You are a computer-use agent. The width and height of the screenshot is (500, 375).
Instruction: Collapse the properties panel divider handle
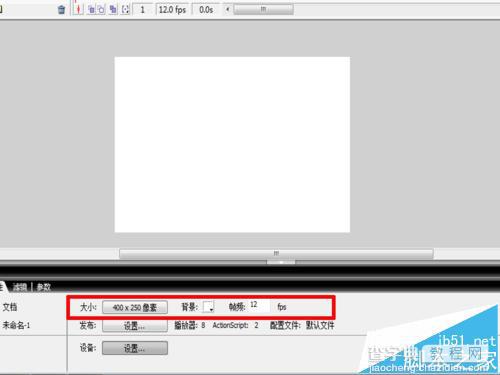[x=281, y=262]
